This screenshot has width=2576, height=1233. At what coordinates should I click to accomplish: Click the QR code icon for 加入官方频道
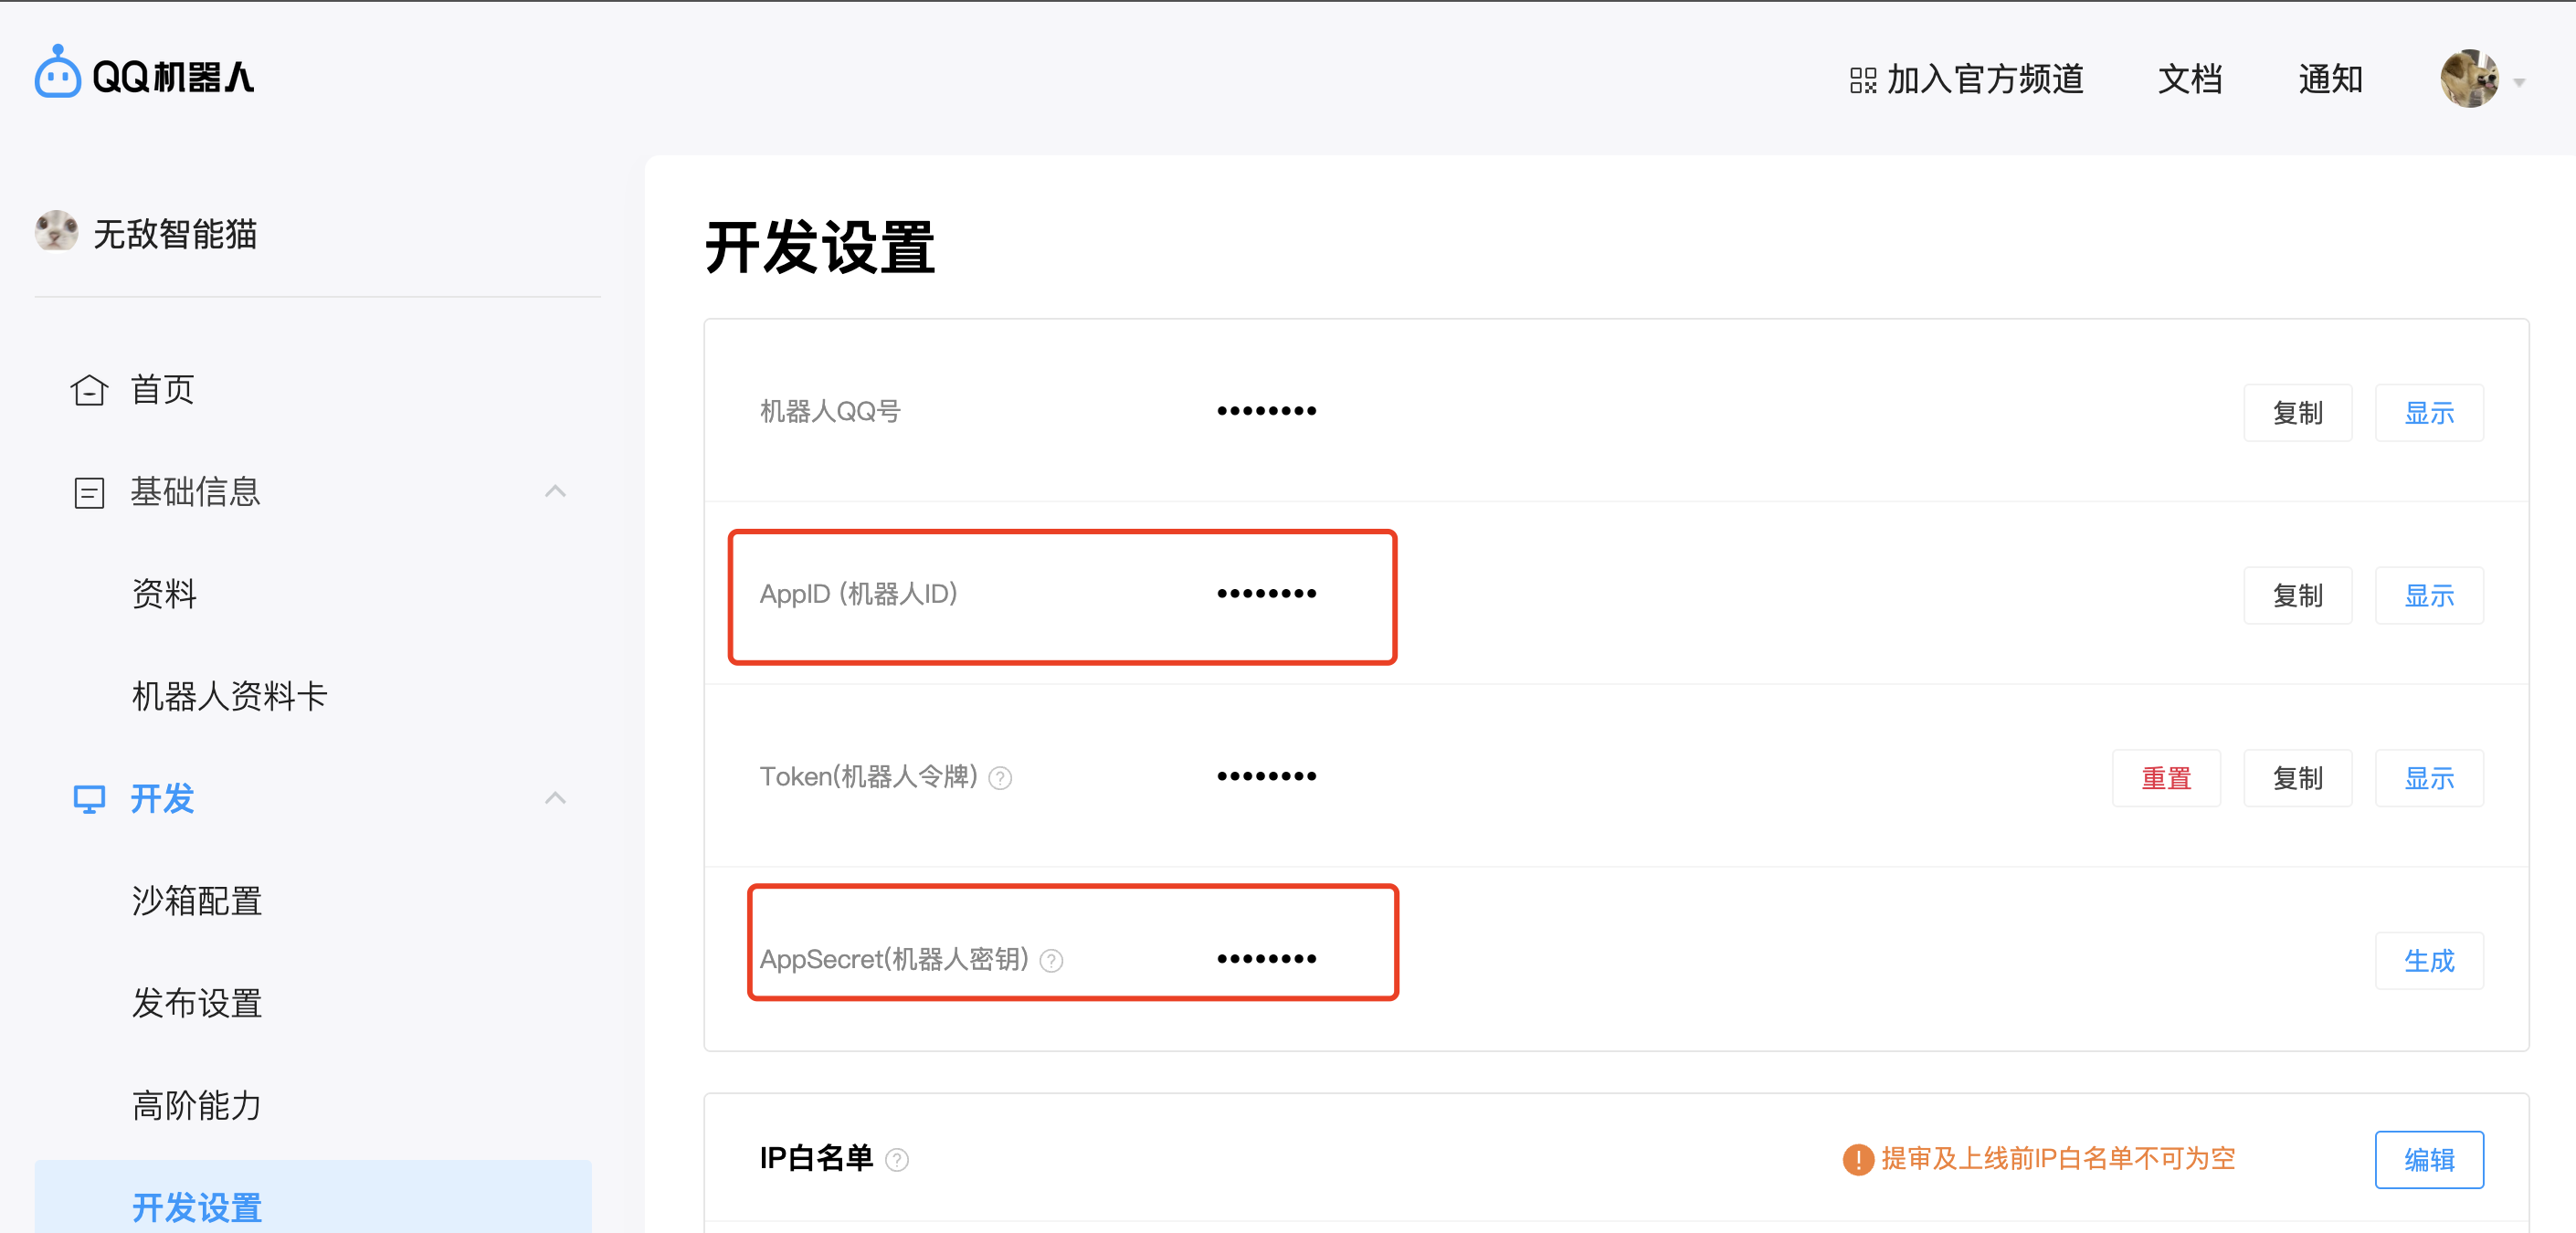pos(1862,80)
